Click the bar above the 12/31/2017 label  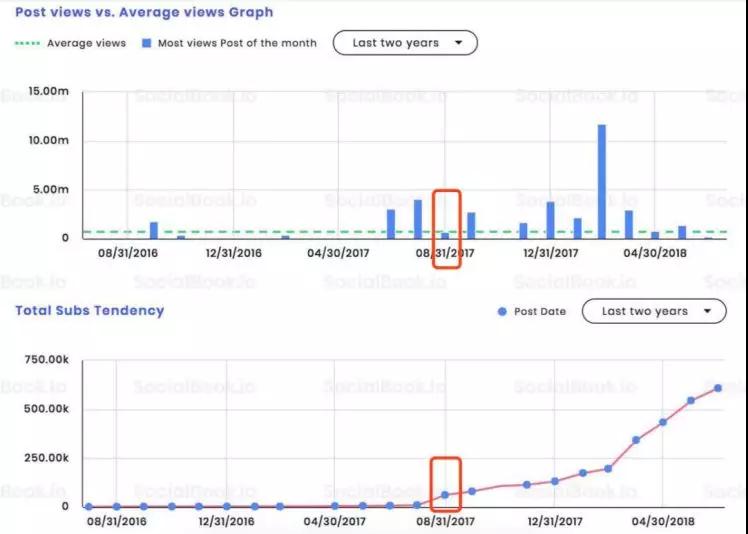tap(551, 220)
